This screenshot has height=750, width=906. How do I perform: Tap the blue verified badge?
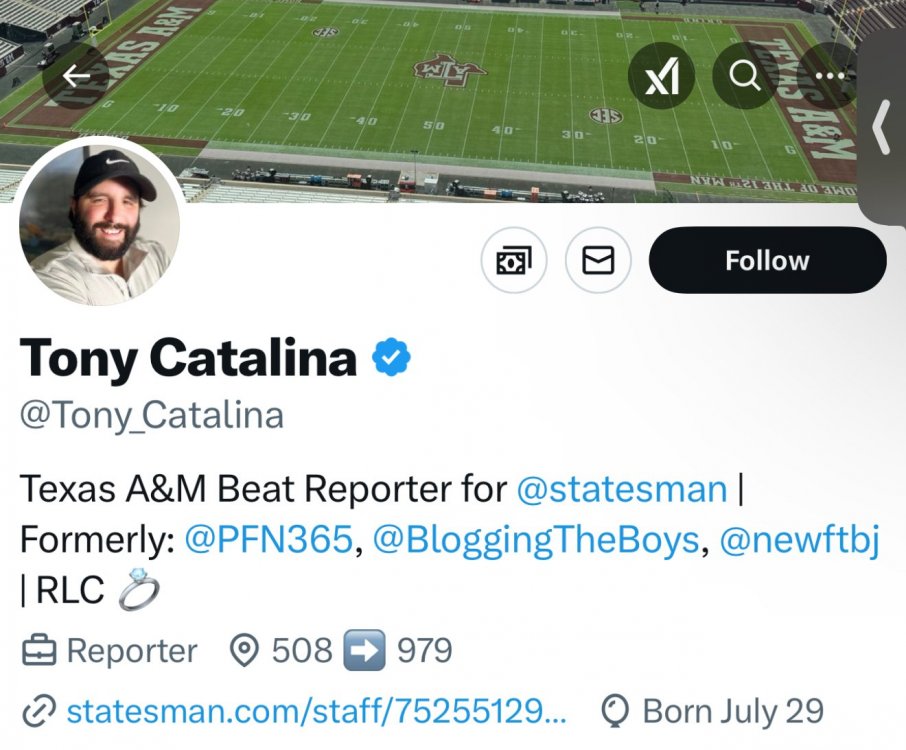[392, 357]
